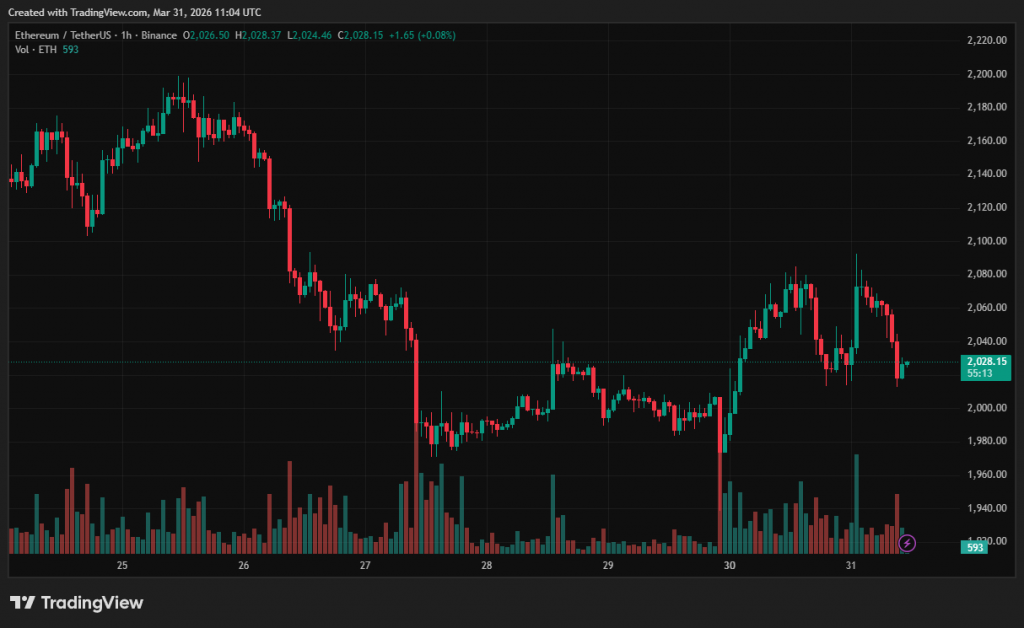Select the date label 27 on the time axis
The height and width of the screenshot is (628, 1024).
365,566
